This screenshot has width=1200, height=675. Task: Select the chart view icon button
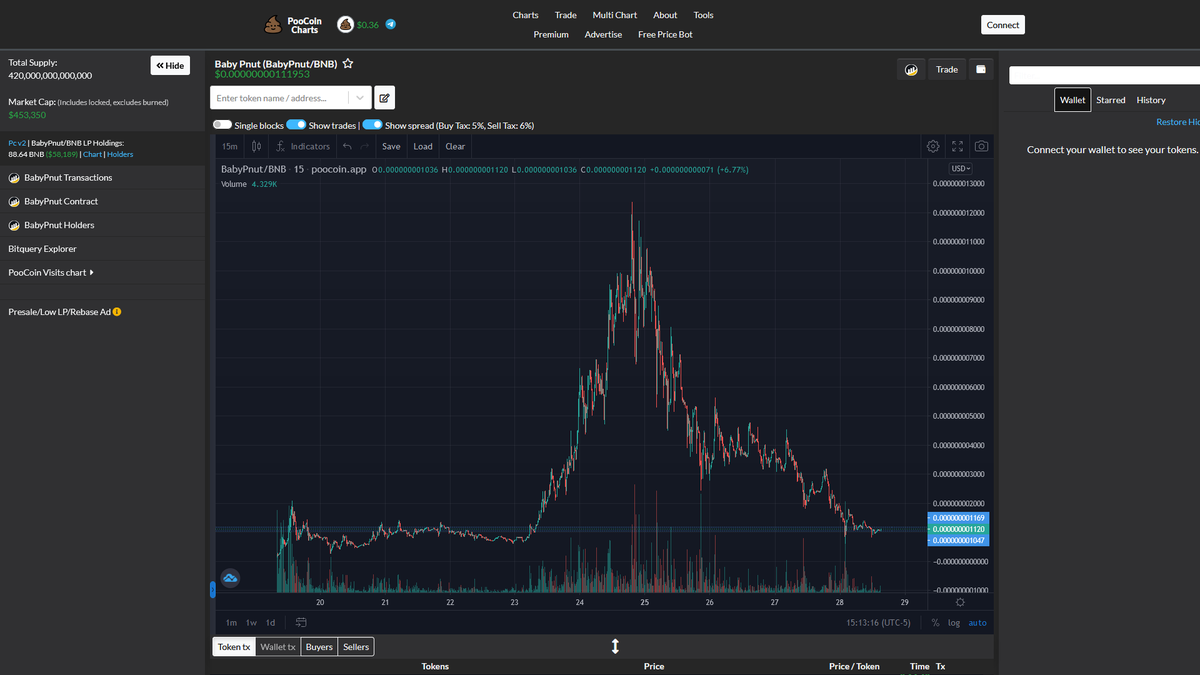[x=911, y=69]
